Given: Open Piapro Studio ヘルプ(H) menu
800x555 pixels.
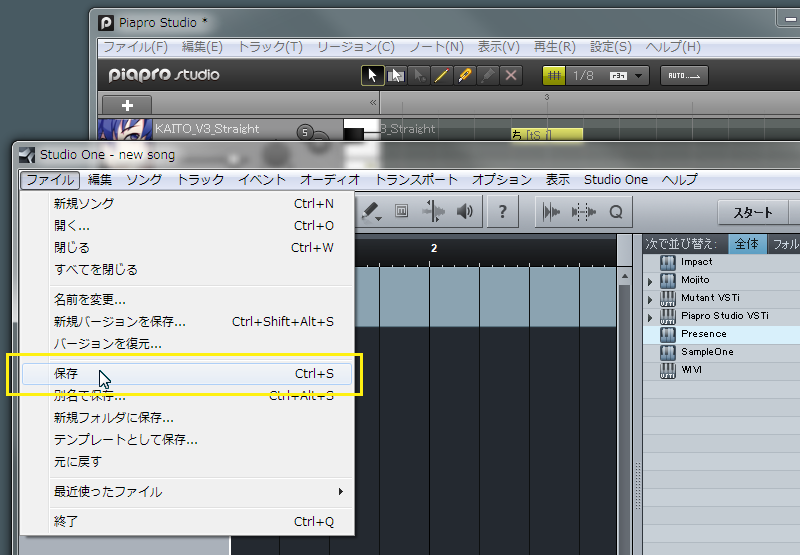Looking at the screenshot, I should [x=673, y=47].
